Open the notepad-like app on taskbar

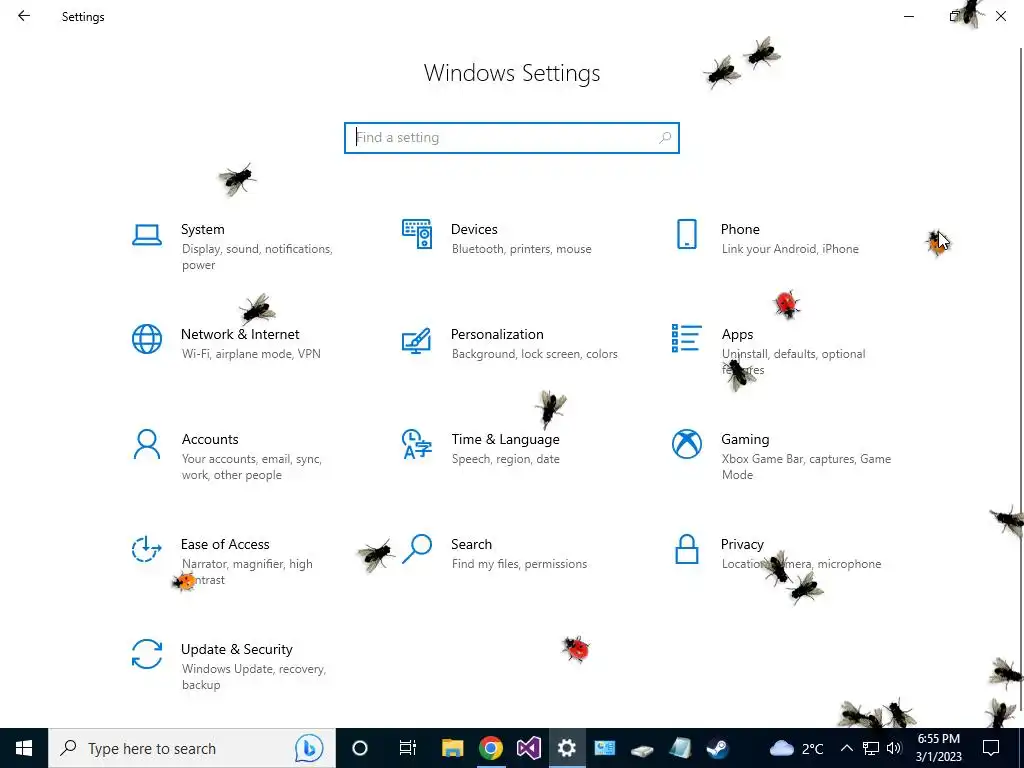[680, 748]
